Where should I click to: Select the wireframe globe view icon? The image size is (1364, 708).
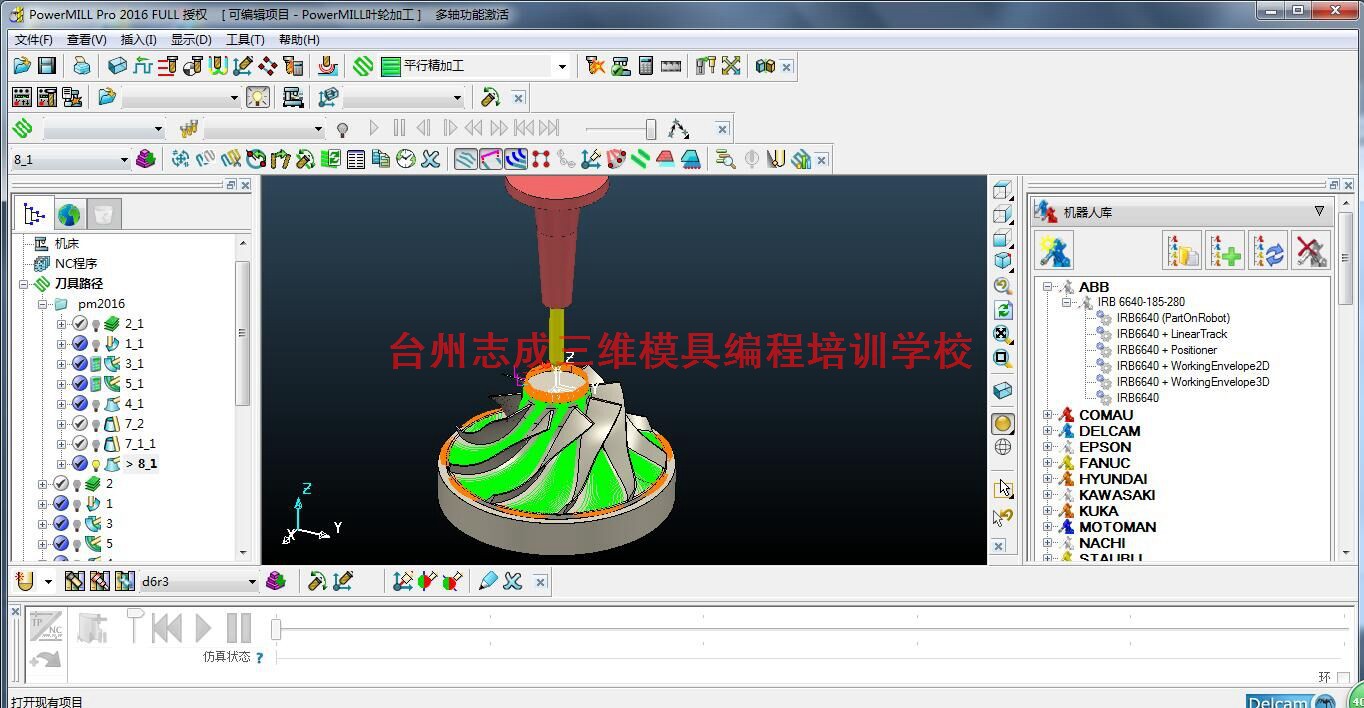(1003, 448)
